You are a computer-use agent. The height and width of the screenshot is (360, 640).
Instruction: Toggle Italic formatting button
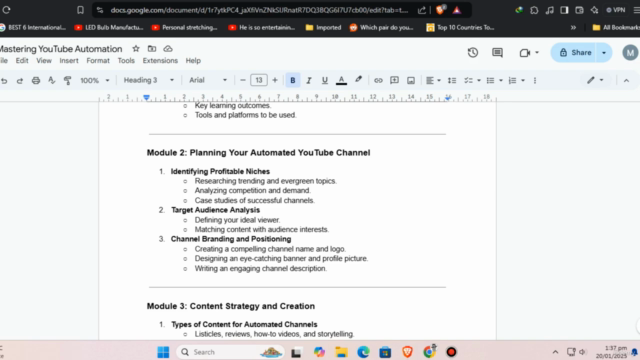[309, 80]
